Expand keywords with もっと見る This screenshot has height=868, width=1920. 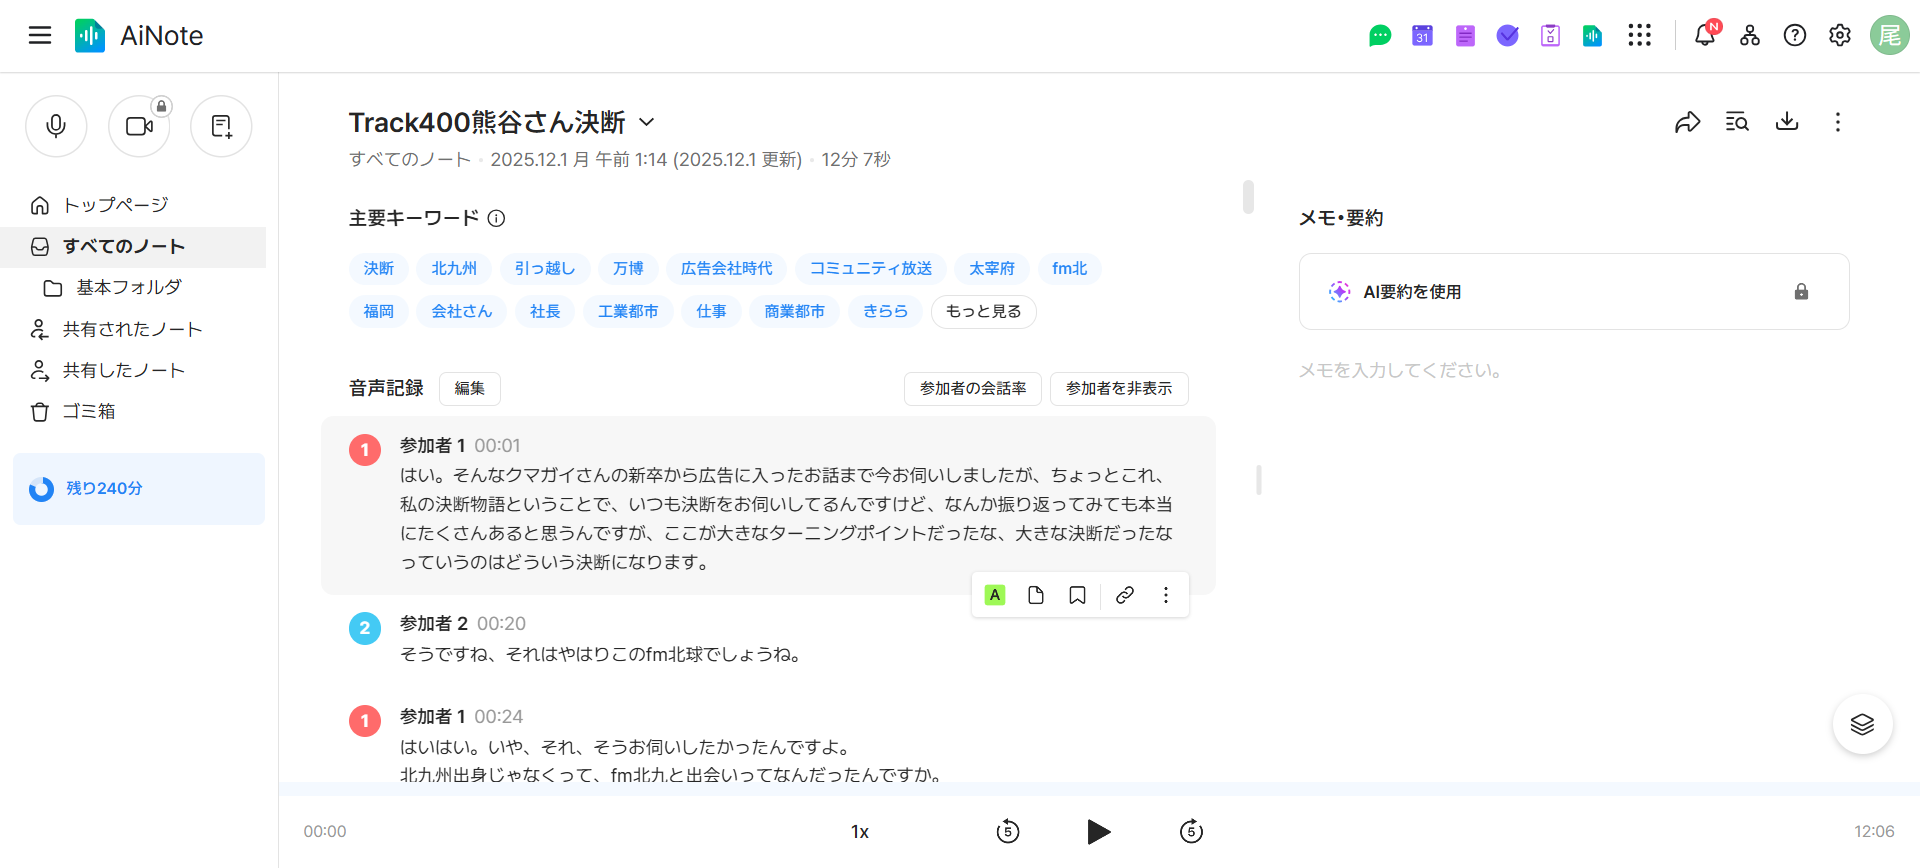pos(983,311)
